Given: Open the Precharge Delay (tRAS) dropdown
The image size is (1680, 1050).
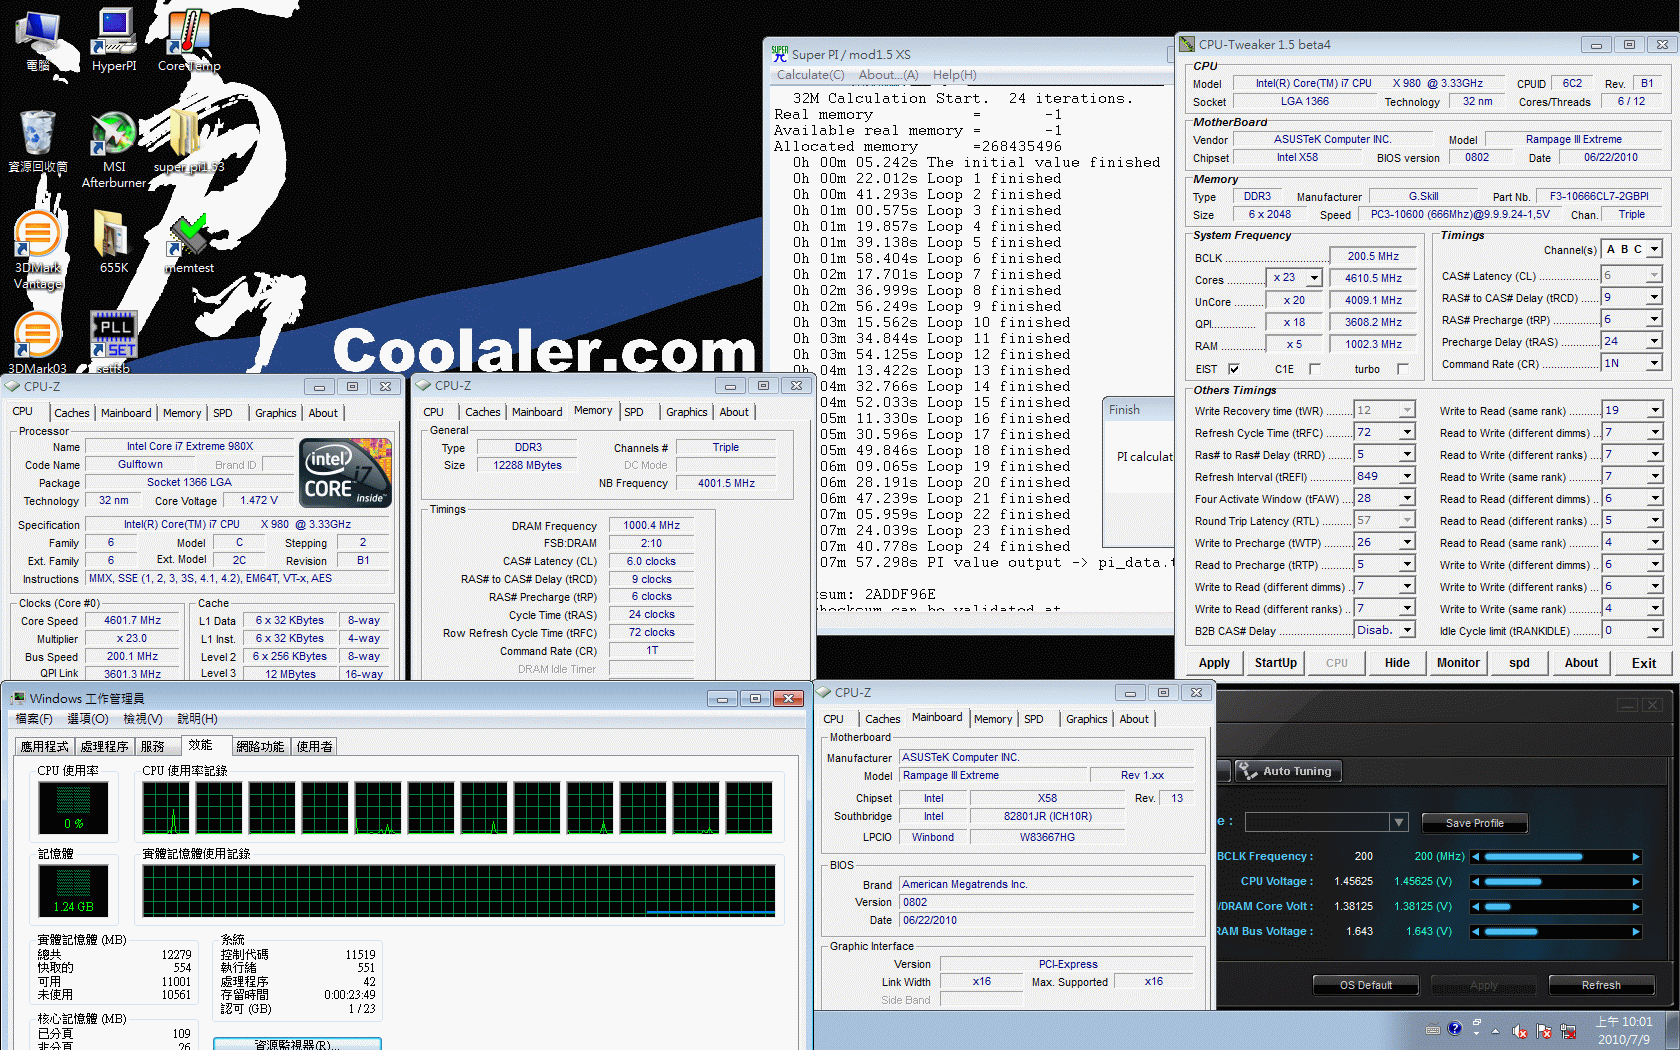Looking at the screenshot, I should (x=1654, y=341).
